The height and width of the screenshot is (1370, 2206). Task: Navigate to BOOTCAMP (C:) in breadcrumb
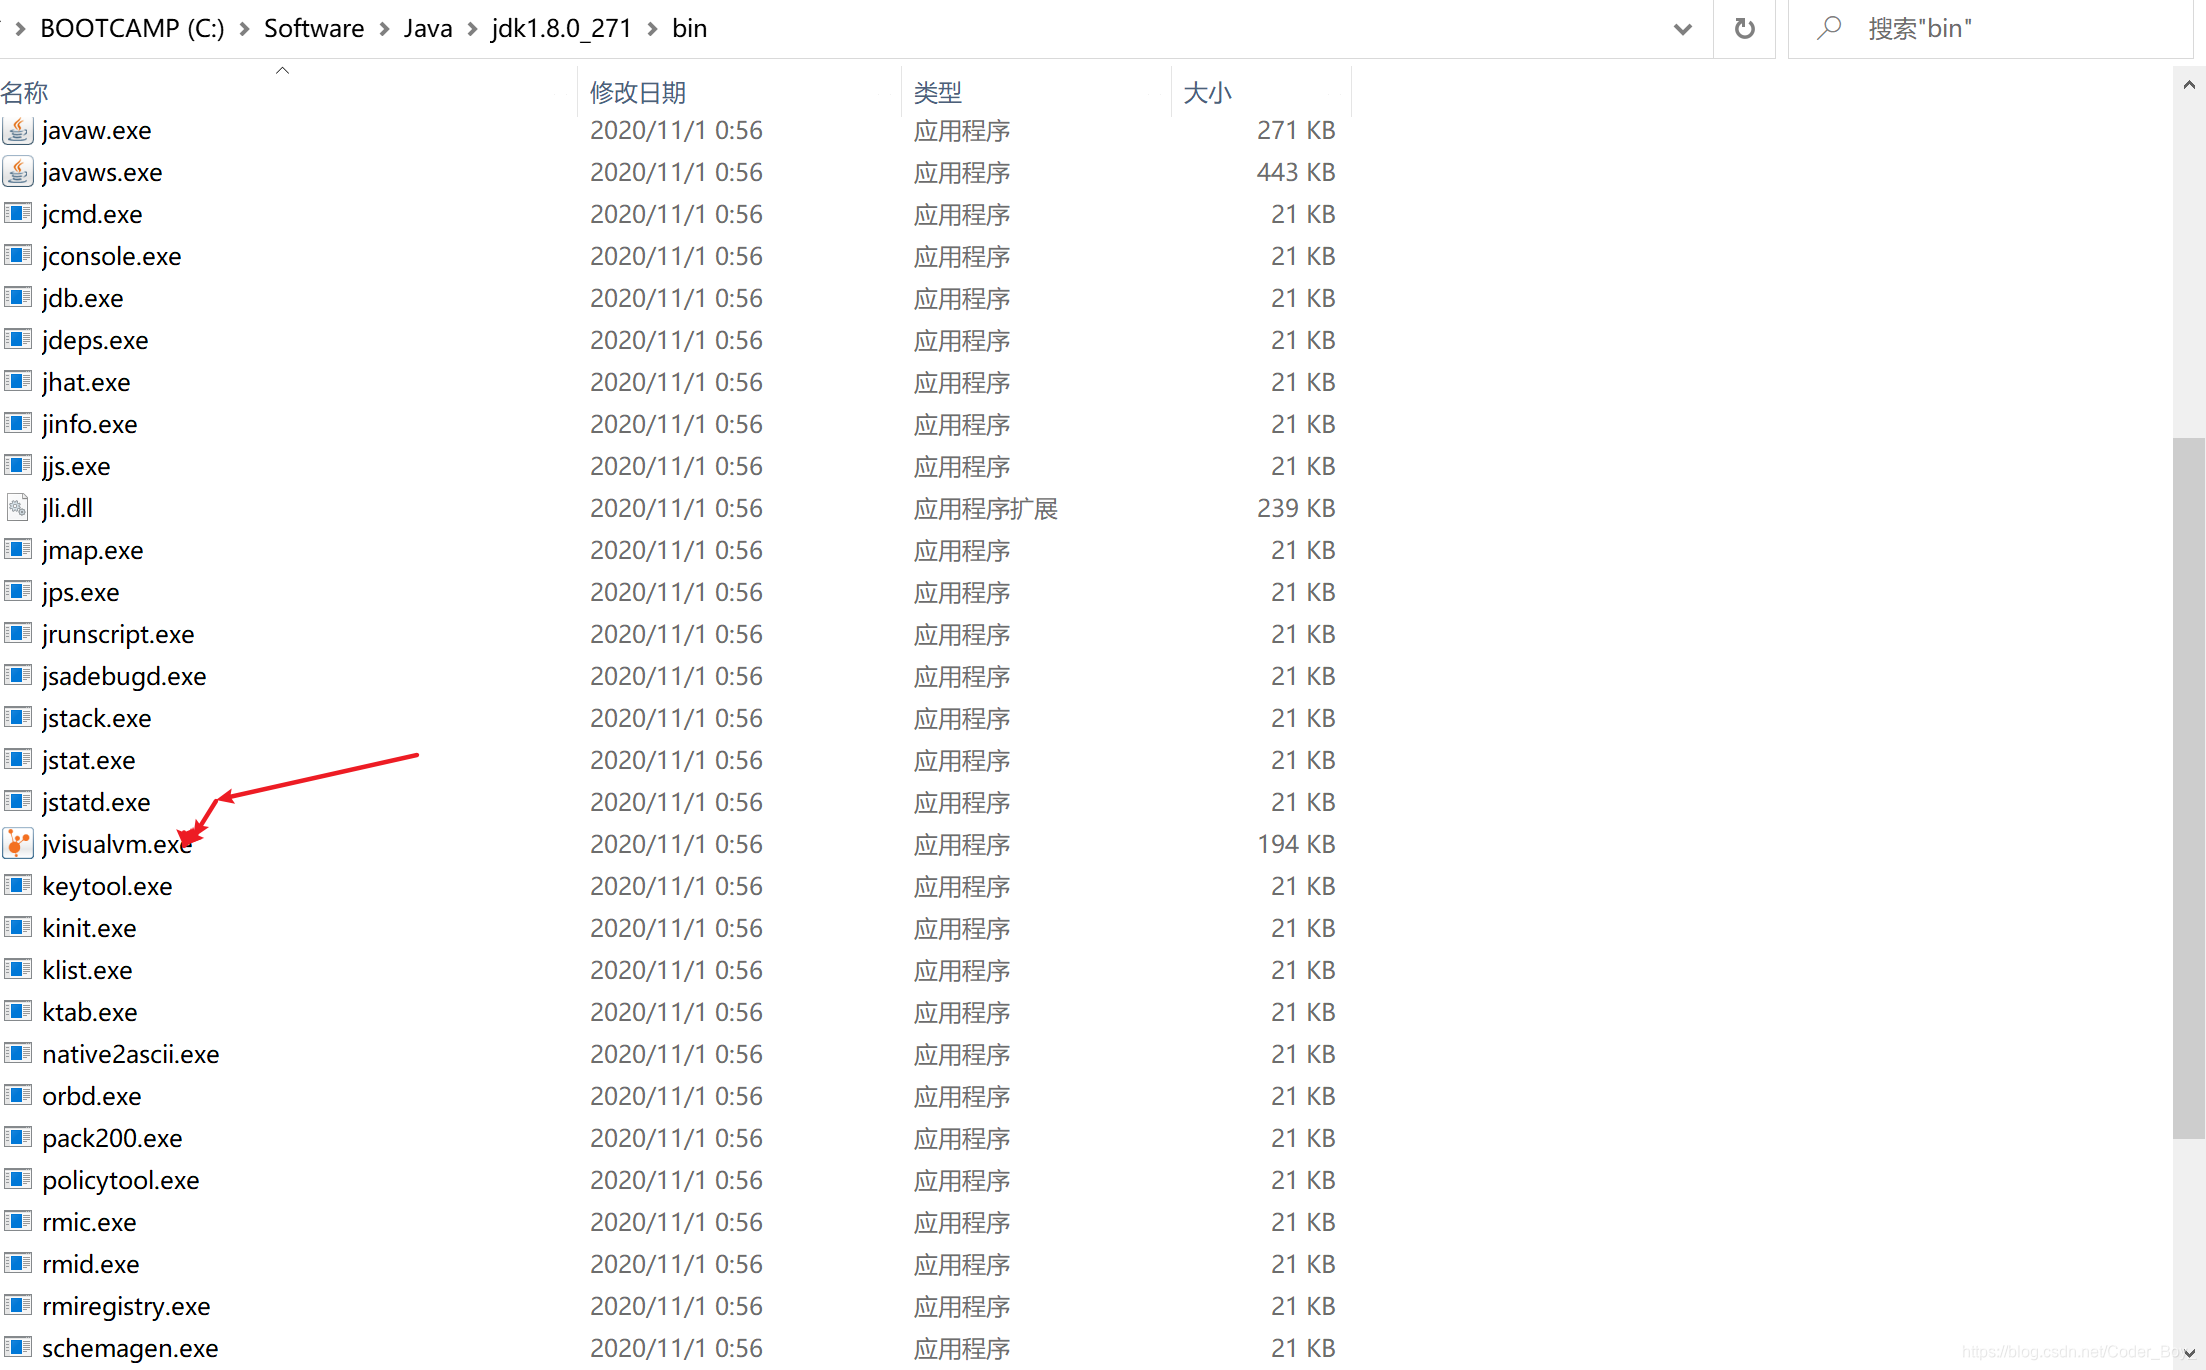tap(132, 28)
